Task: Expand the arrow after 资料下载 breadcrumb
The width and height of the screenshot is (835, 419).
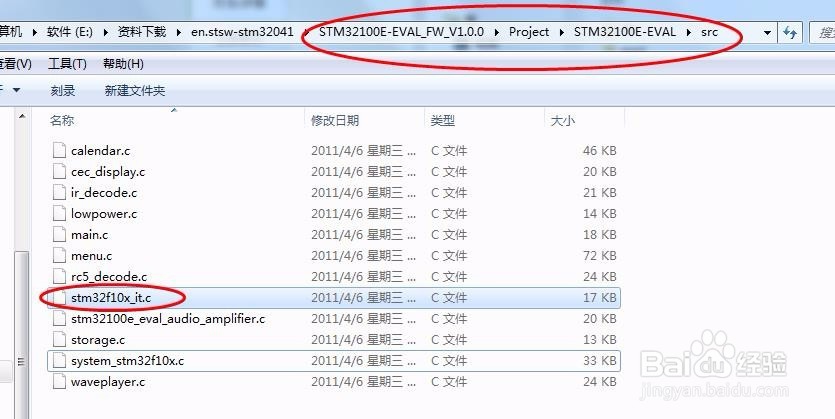Action: [179, 32]
